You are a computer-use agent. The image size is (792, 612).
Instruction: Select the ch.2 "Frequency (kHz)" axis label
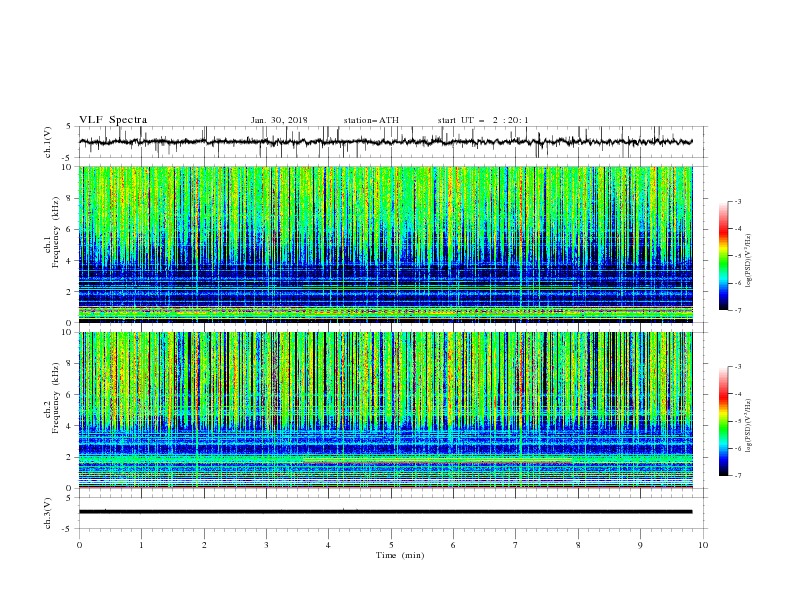click(x=56, y=398)
